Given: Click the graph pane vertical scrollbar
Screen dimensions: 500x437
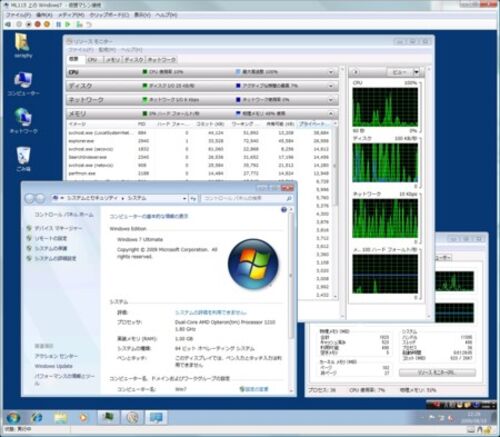Looking at the screenshot, I should coord(429,192).
